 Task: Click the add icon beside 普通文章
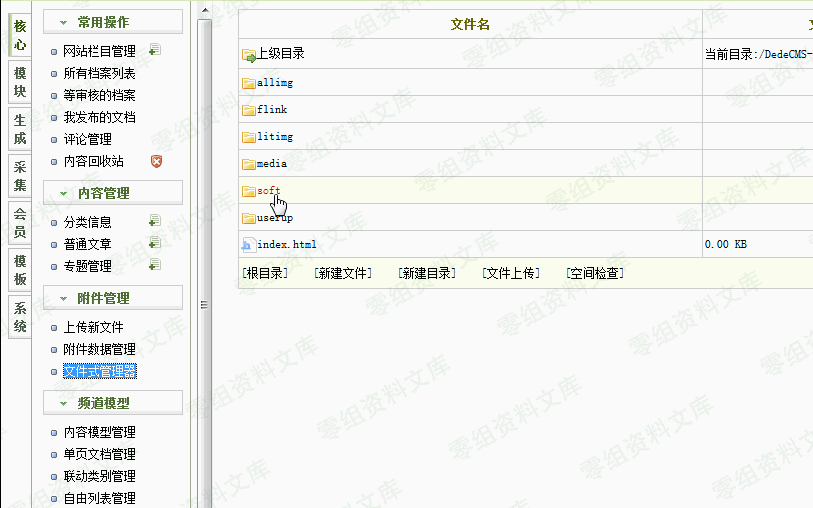pyautogui.click(x=154, y=243)
